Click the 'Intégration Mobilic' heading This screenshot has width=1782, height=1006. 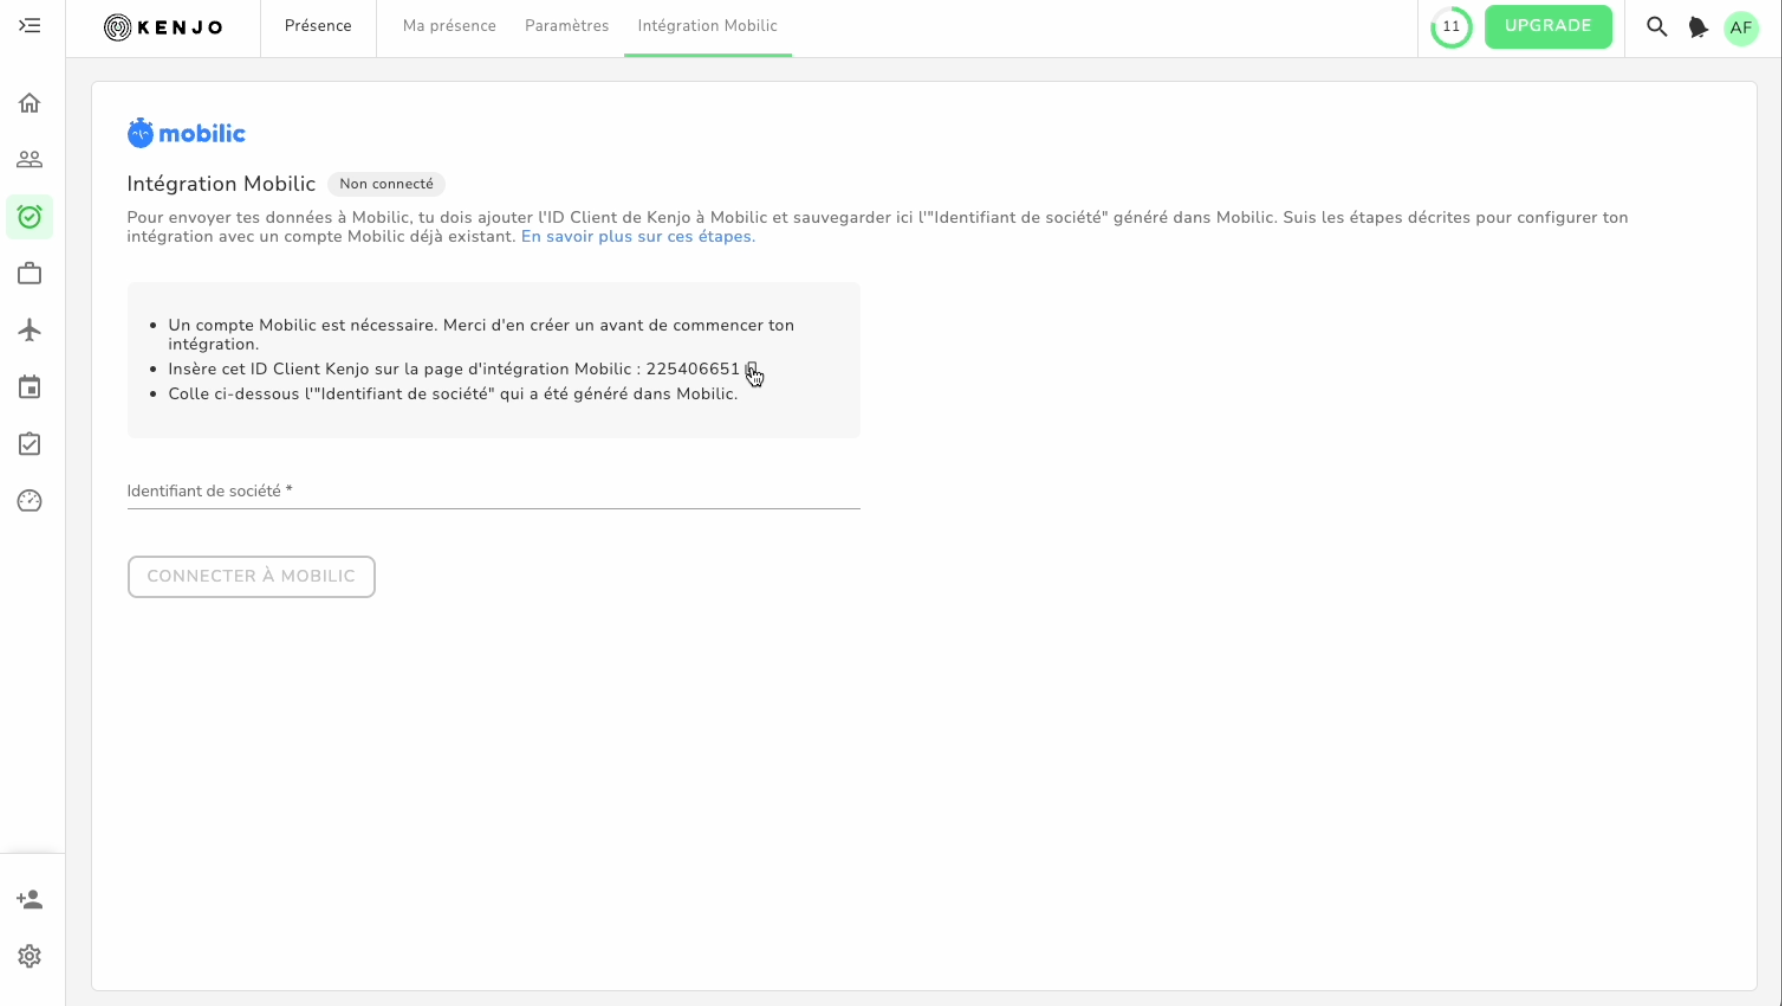point(221,184)
